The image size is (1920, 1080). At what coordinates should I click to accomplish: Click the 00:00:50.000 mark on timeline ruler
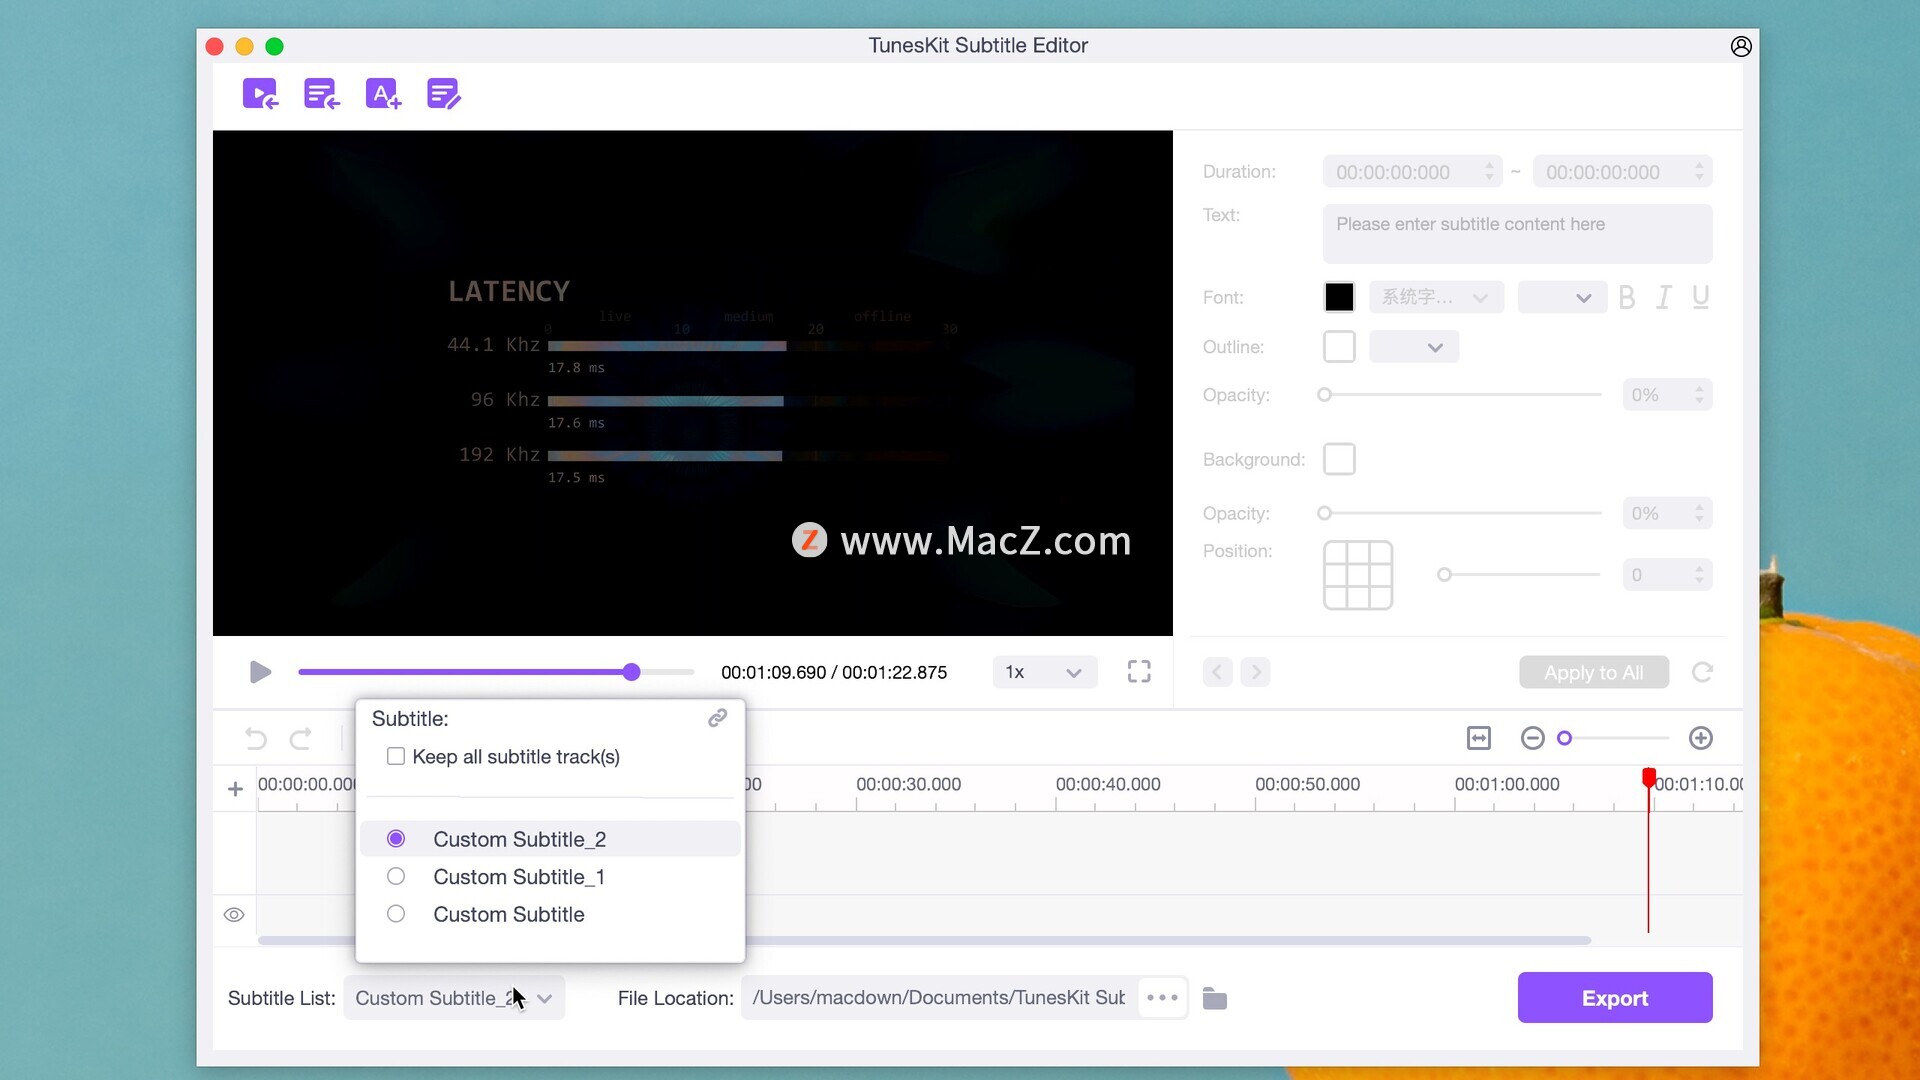(x=1307, y=785)
